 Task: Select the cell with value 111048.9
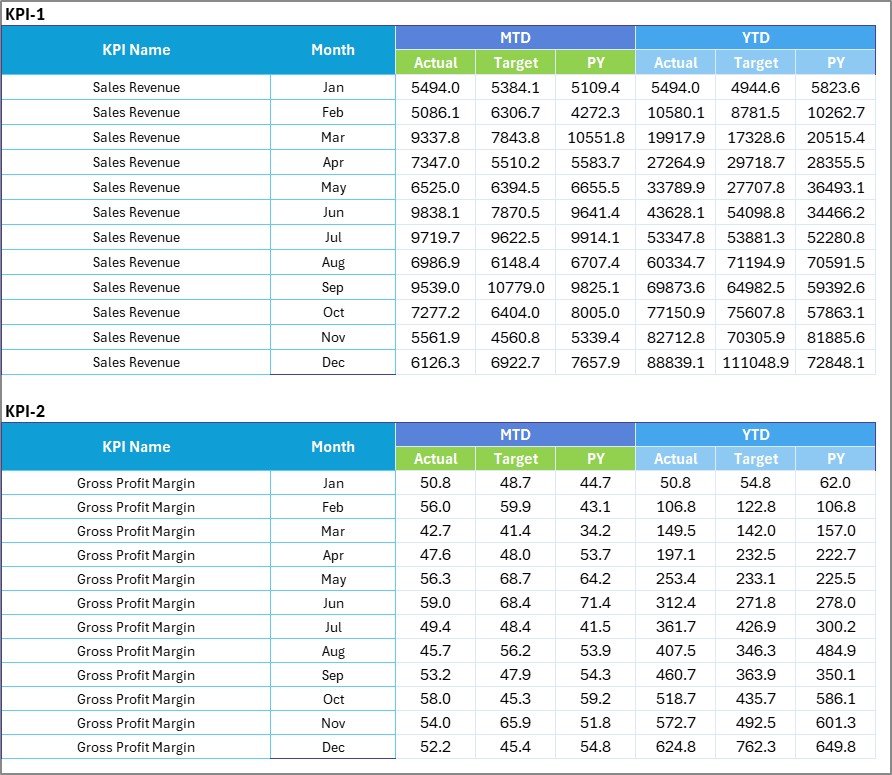[755, 362]
